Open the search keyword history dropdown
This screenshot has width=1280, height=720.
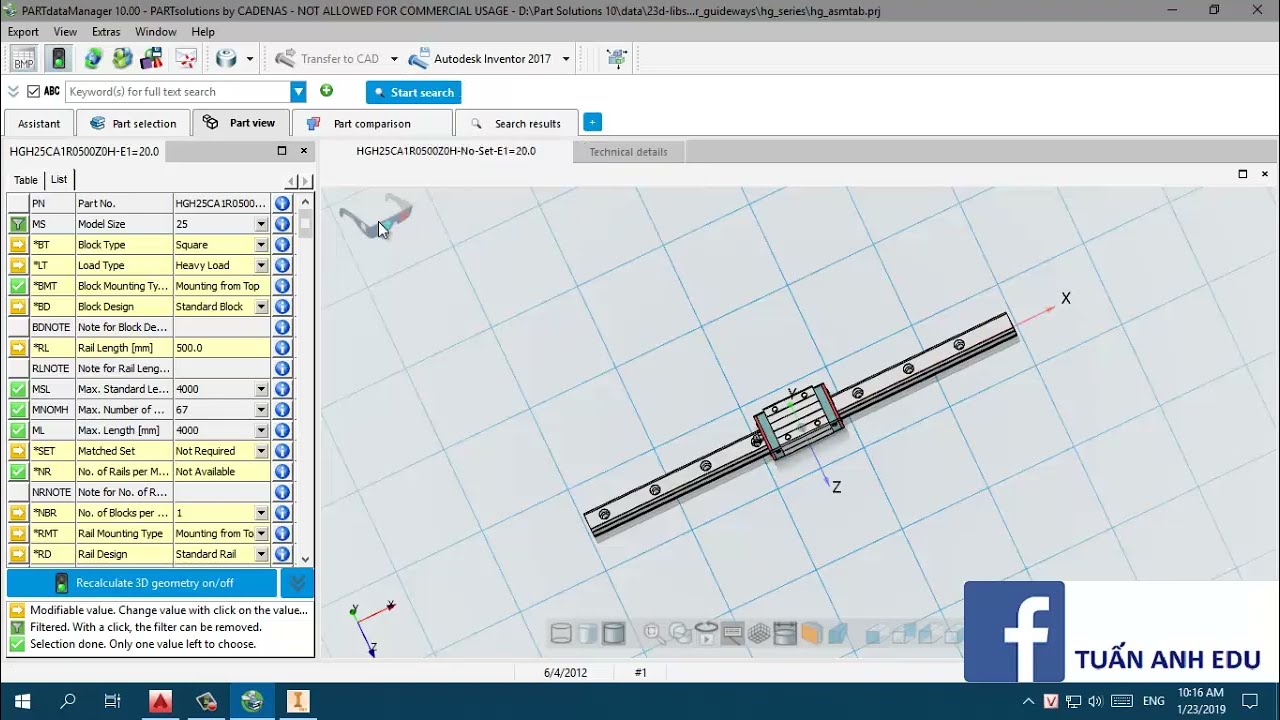coord(298,92)
